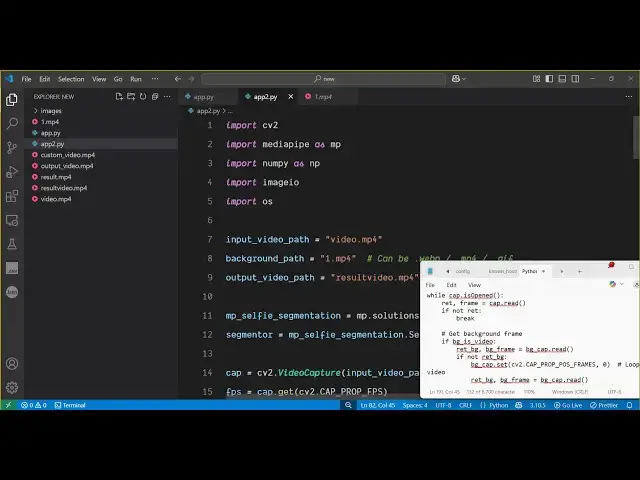This screenshot has height=480, width=640.
Task: Open Notepad Copilot dropdown chevron
Action: click(621, 284)
